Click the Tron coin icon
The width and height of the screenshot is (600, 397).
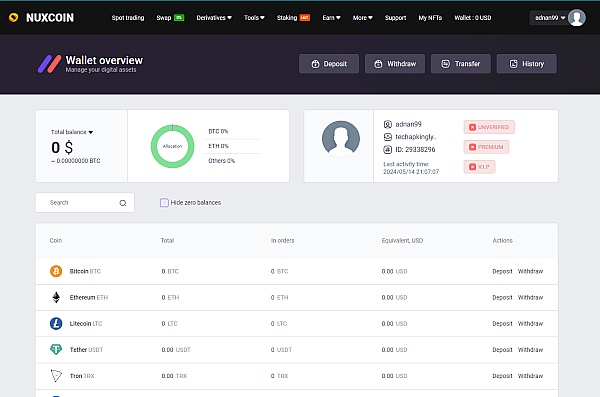point(56,376)
